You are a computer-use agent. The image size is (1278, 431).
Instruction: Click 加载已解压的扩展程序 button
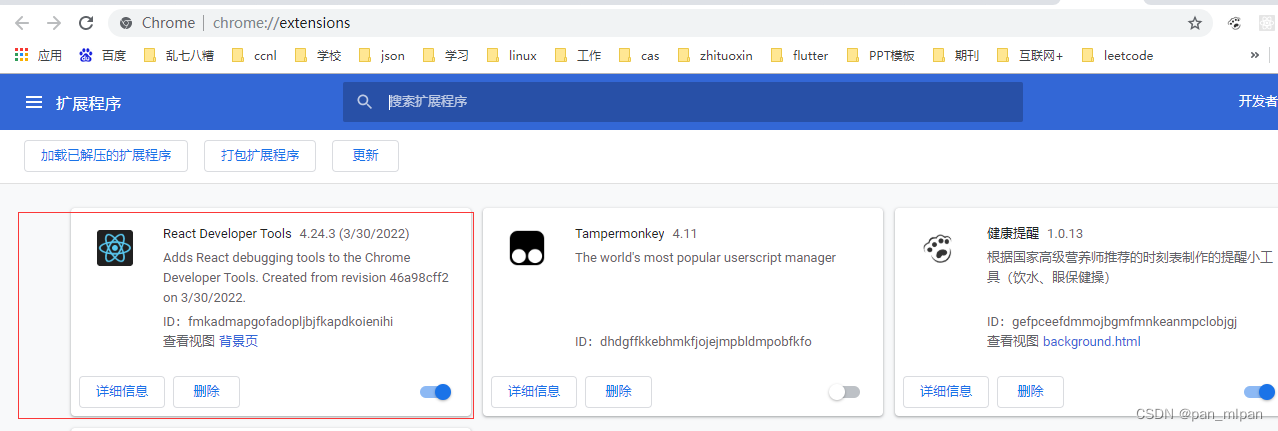pos(106,156)
